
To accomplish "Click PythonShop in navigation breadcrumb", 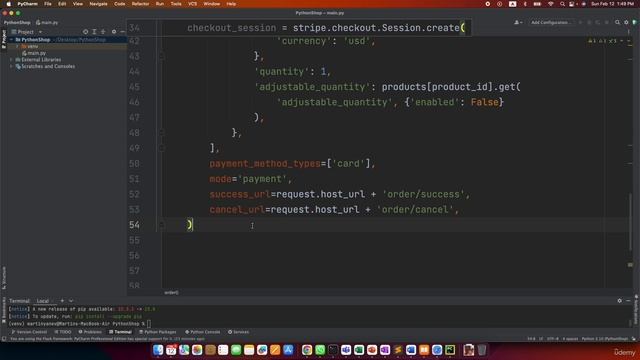I will (17, 22).
